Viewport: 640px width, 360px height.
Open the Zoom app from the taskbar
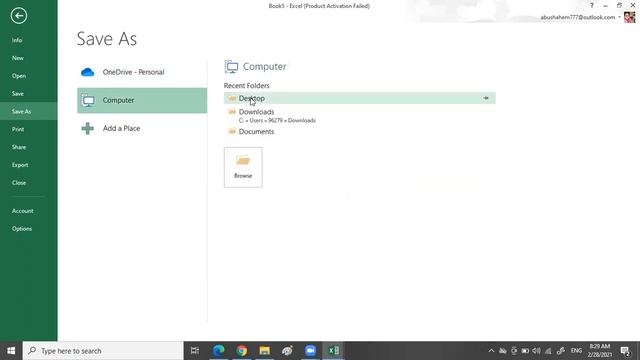[310, 351]
